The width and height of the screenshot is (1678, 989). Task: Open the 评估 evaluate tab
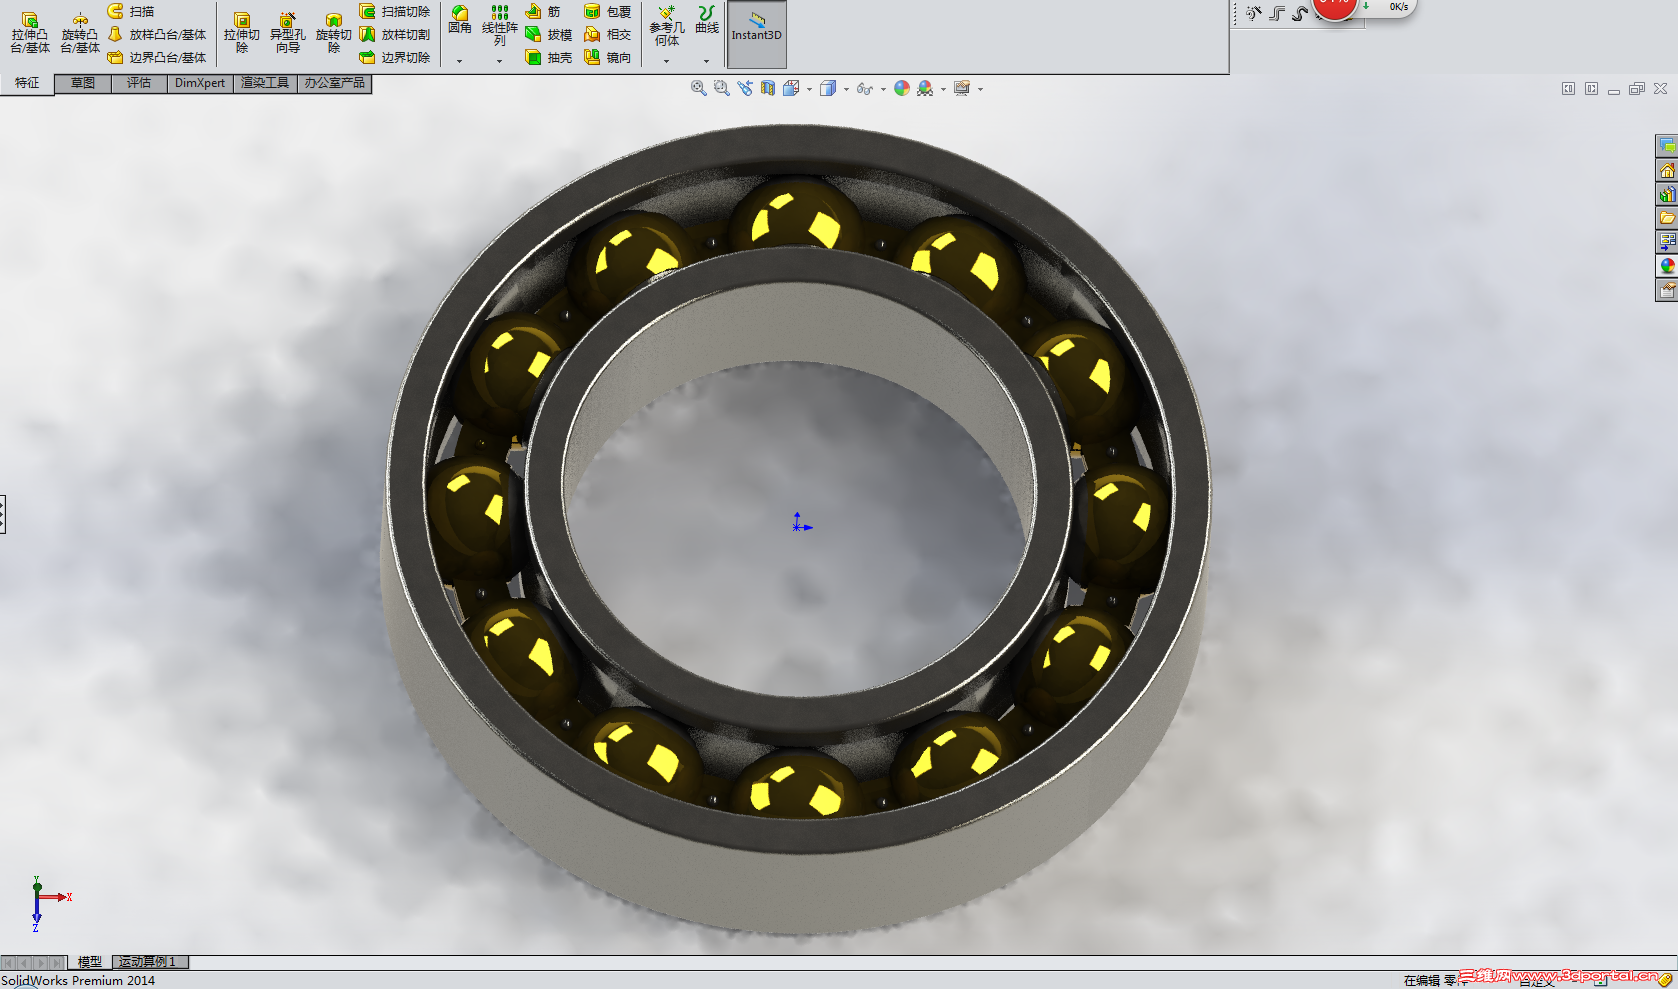(139, 83)
